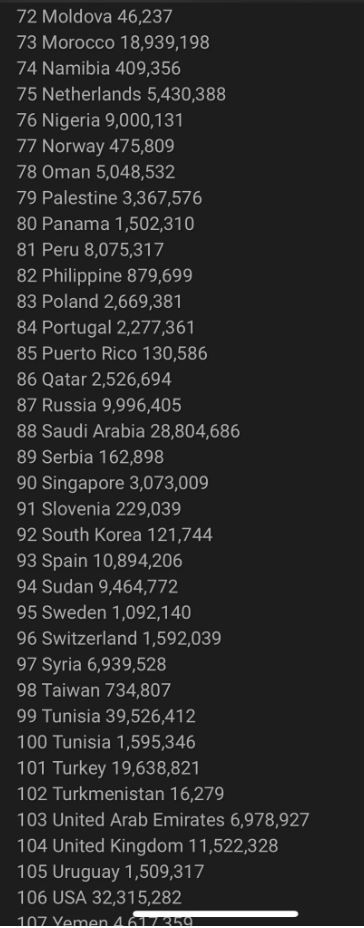364x928 pixels.
Task: Select the Saudi Arabia 28,804,686 row
Action: click(x=128, y=431)
